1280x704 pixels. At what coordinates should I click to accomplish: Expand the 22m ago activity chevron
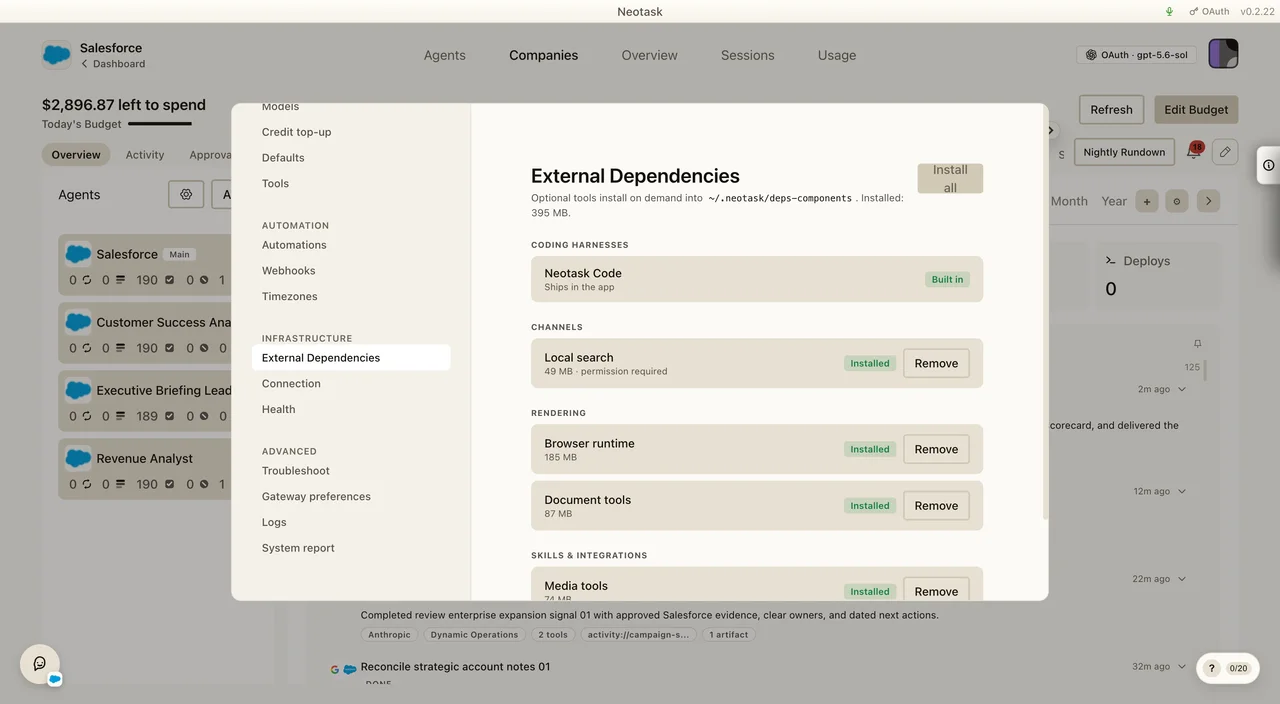(1182, 579)
